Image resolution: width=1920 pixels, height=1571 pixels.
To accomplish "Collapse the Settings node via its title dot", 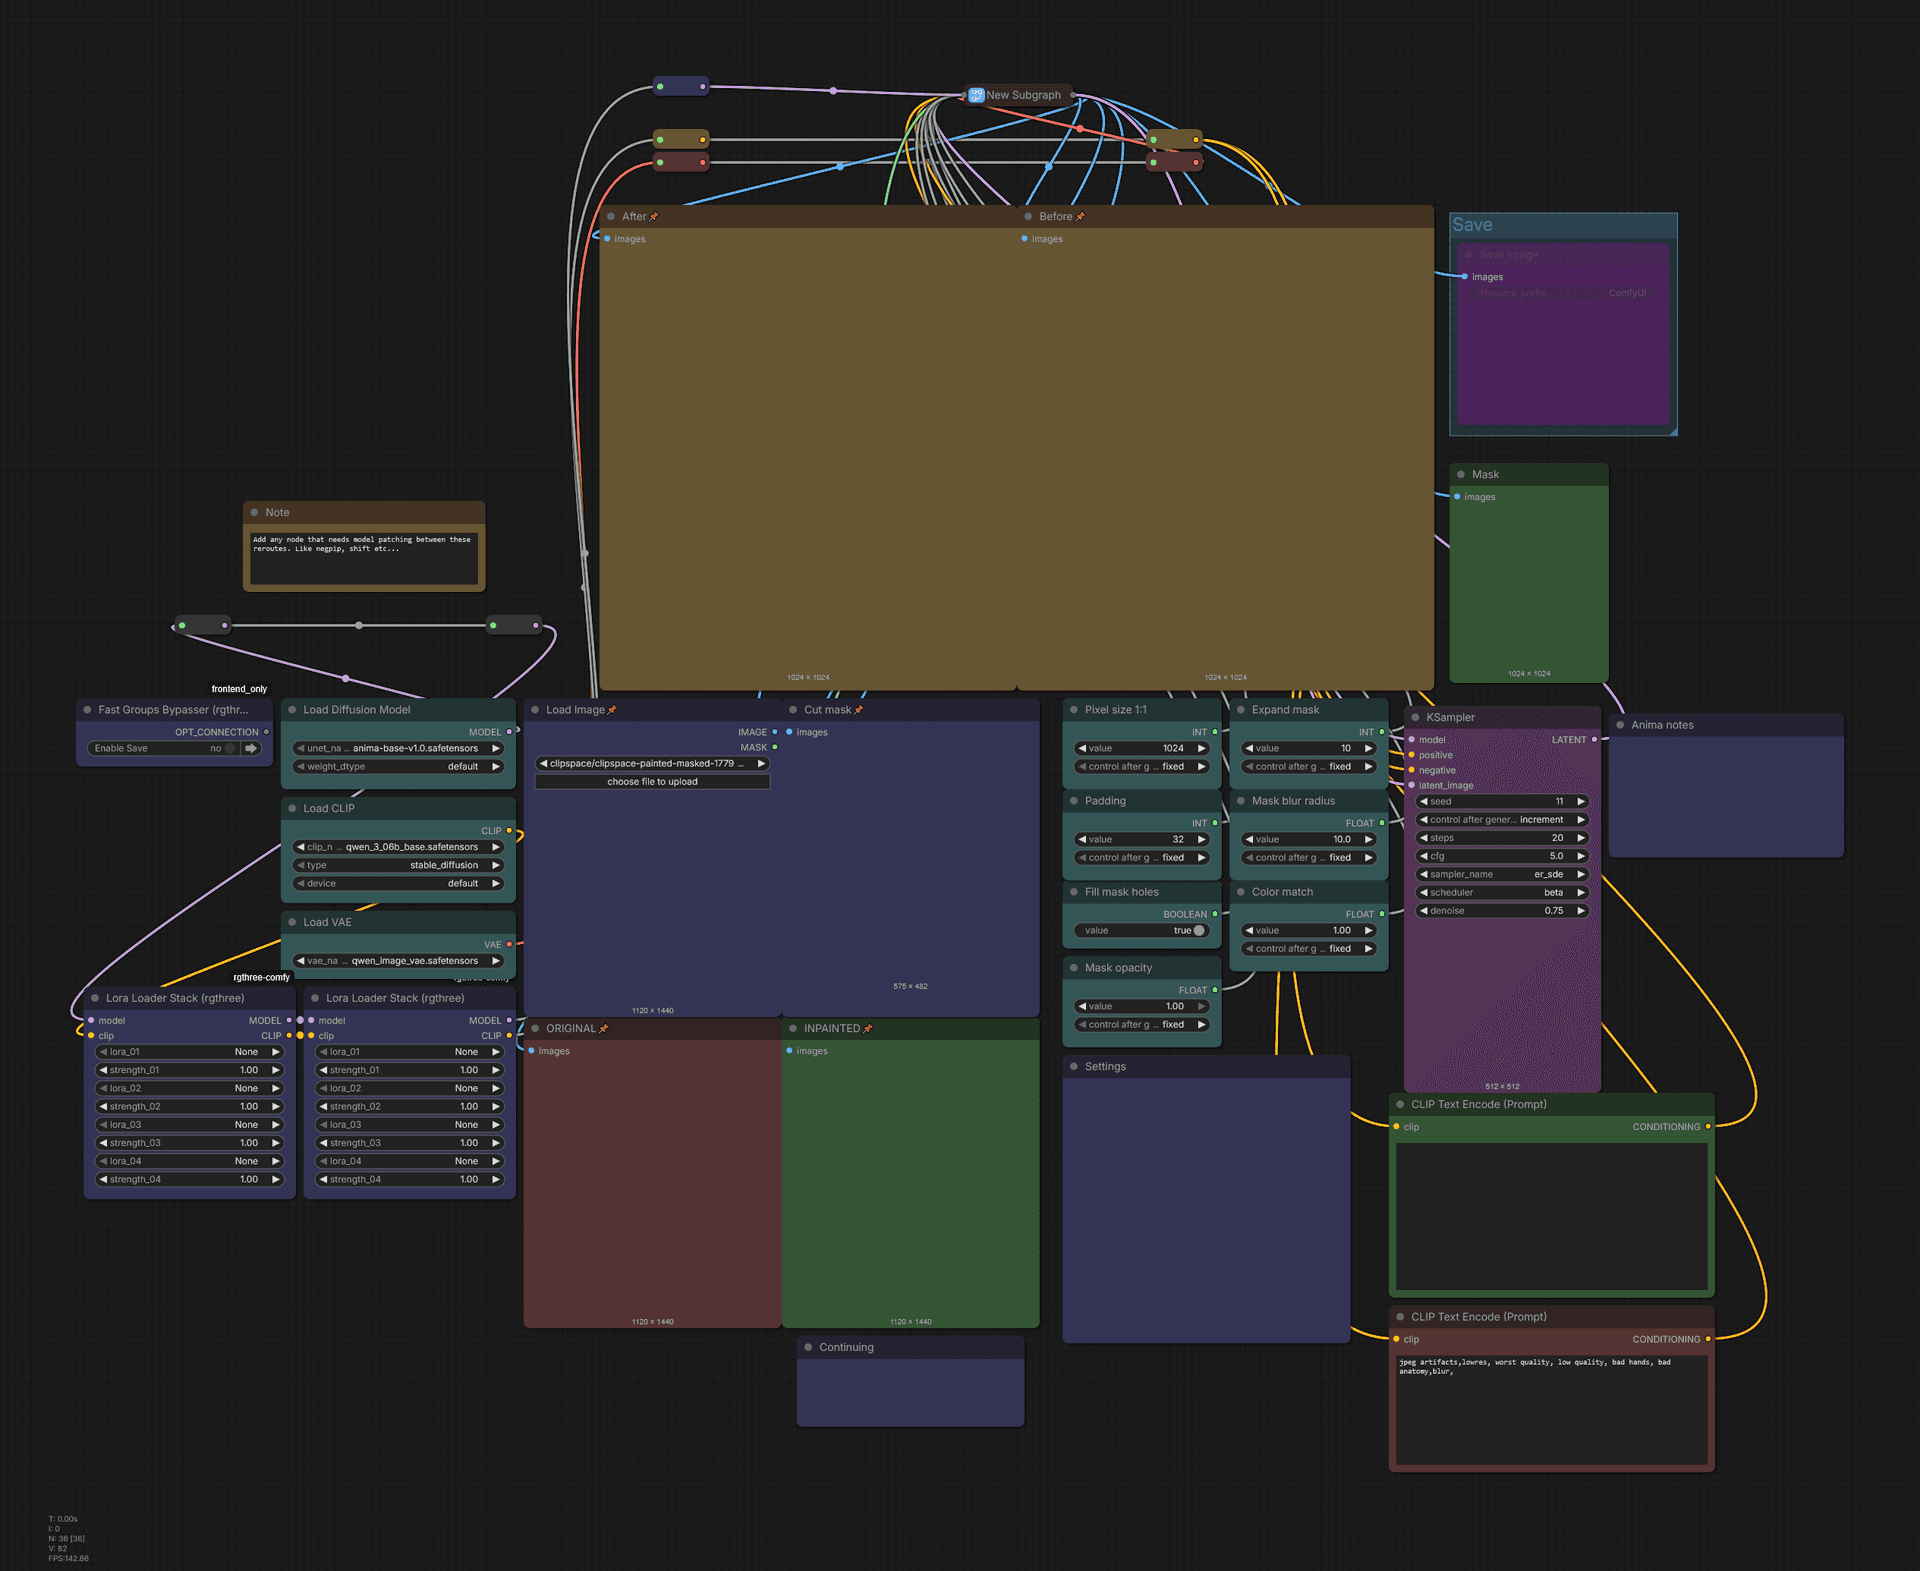I will click(1074, 1066).
